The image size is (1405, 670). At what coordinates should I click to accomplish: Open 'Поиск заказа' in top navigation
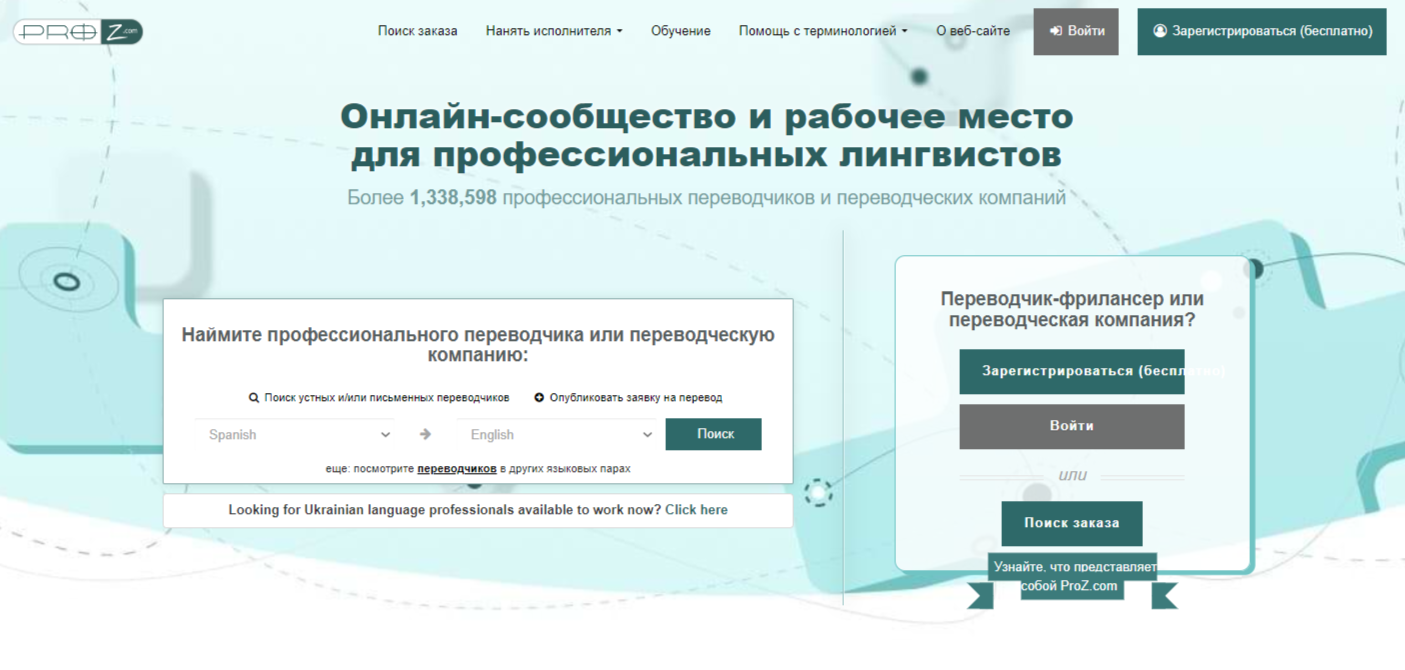417,31
